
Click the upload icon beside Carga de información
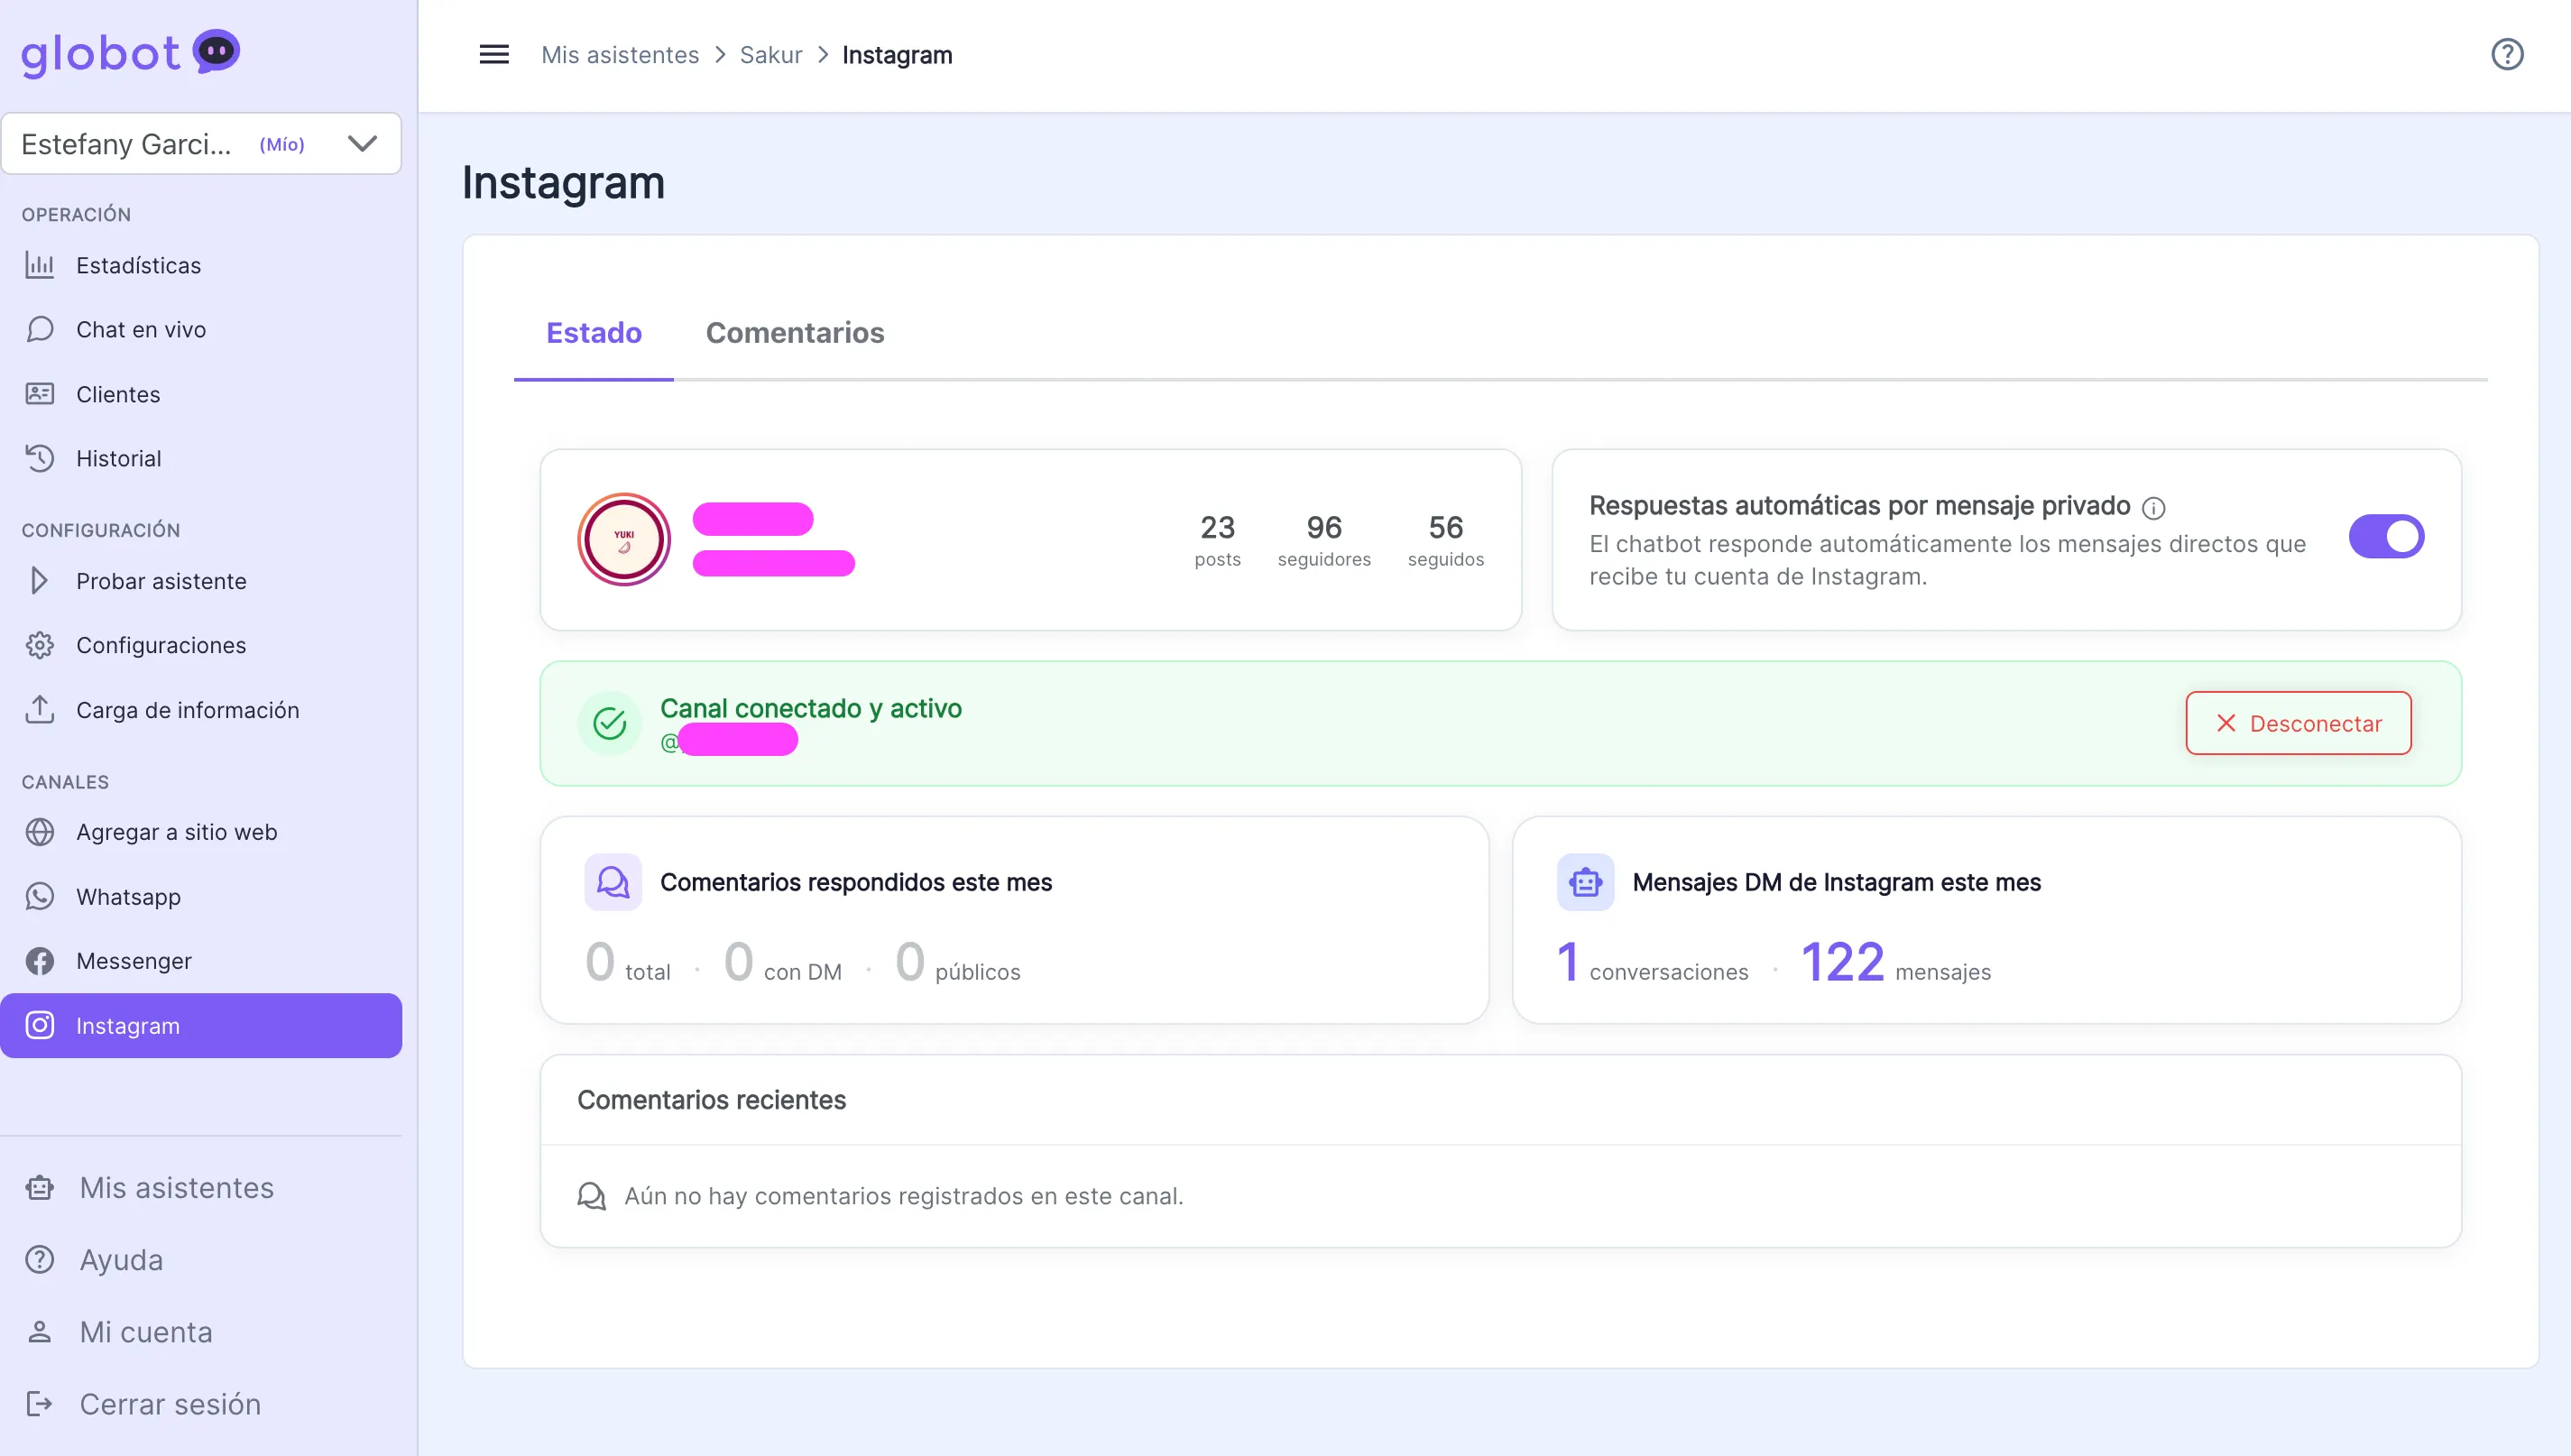[x=40, y=709]
